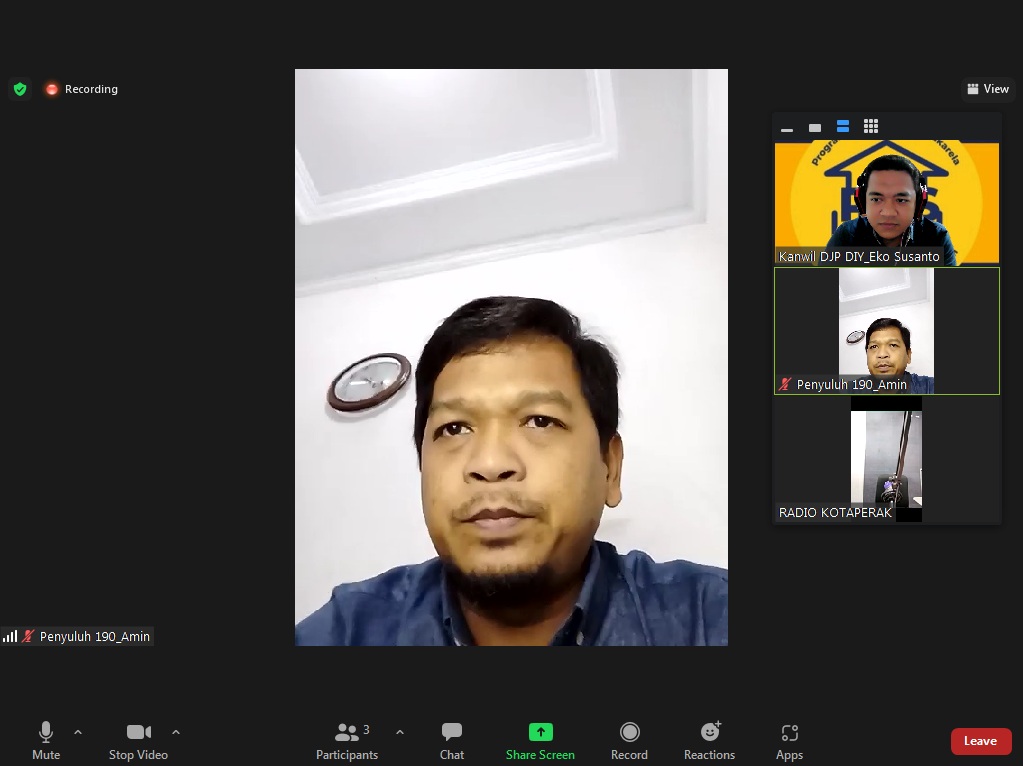Select the single-thumbnail active speaker layout
This screenshot has height=766, width=1023.
coord(815,127)
